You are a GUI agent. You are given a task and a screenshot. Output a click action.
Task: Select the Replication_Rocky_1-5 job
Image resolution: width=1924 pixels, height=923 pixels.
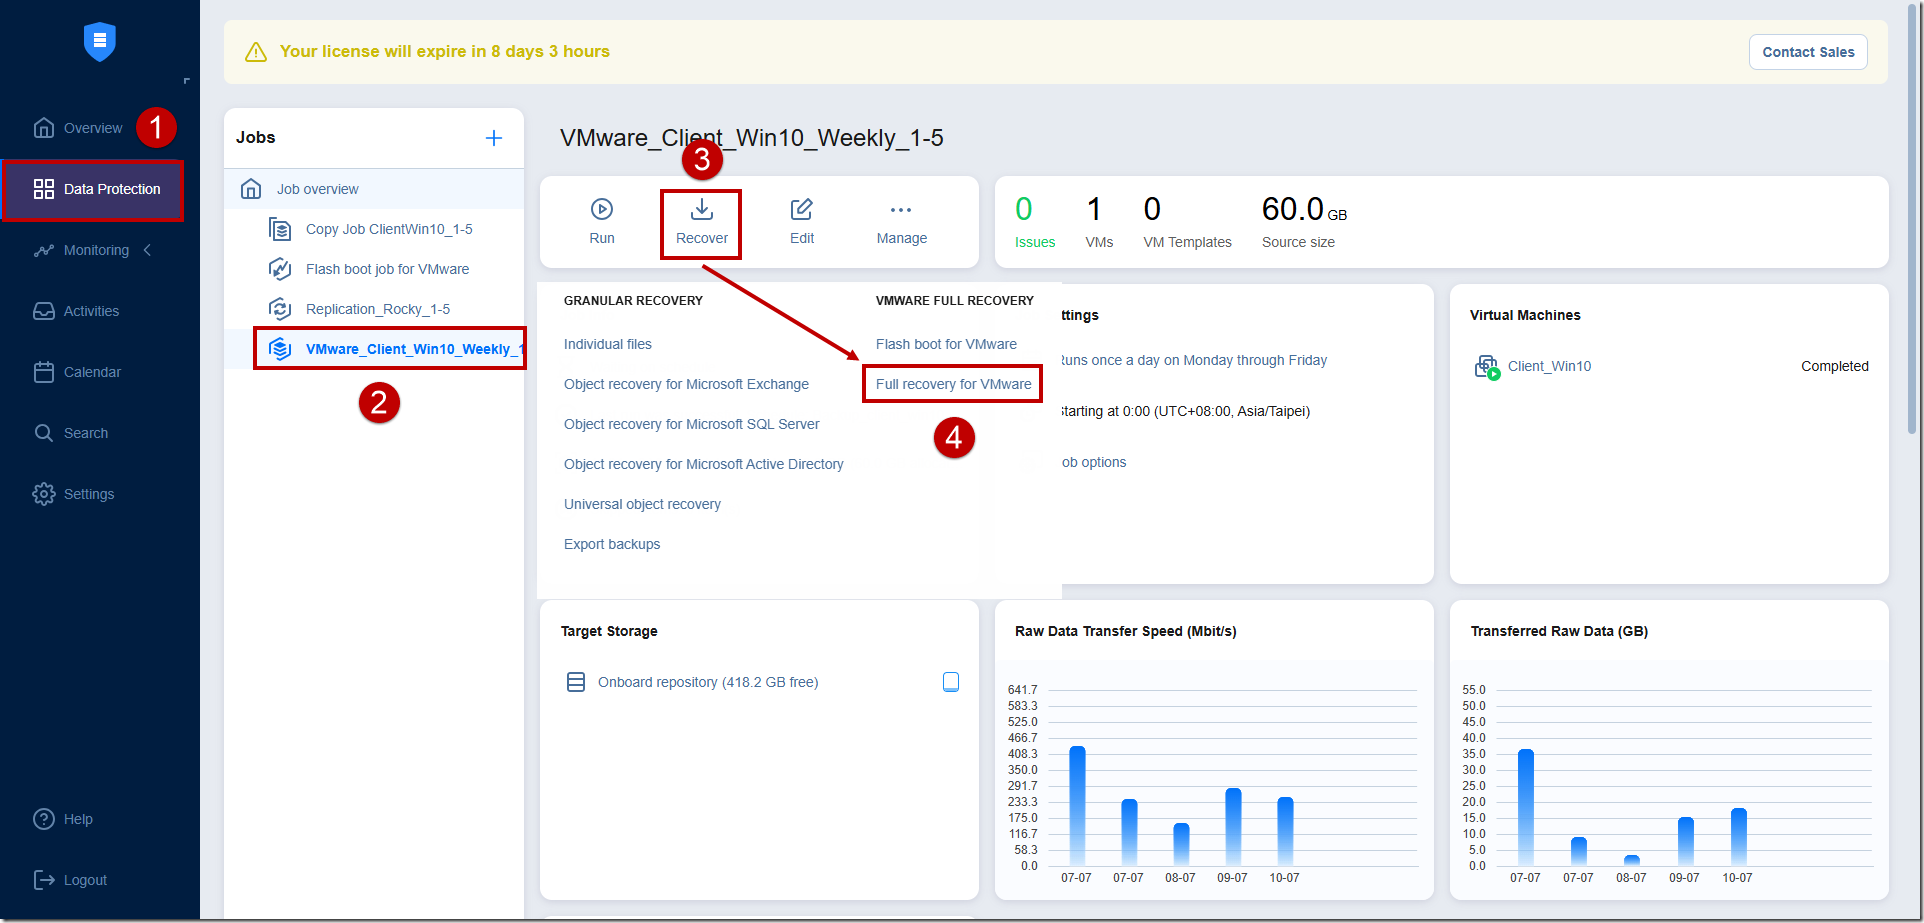click(x=378, y=309)
